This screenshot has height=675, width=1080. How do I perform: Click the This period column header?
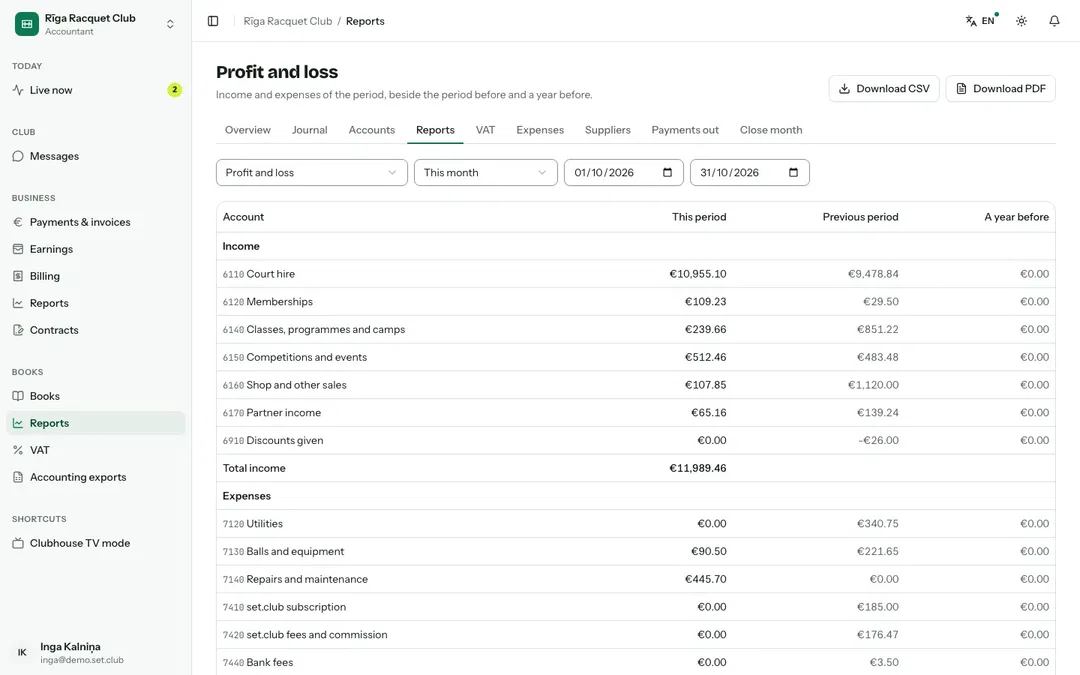[x=699, y=217]
